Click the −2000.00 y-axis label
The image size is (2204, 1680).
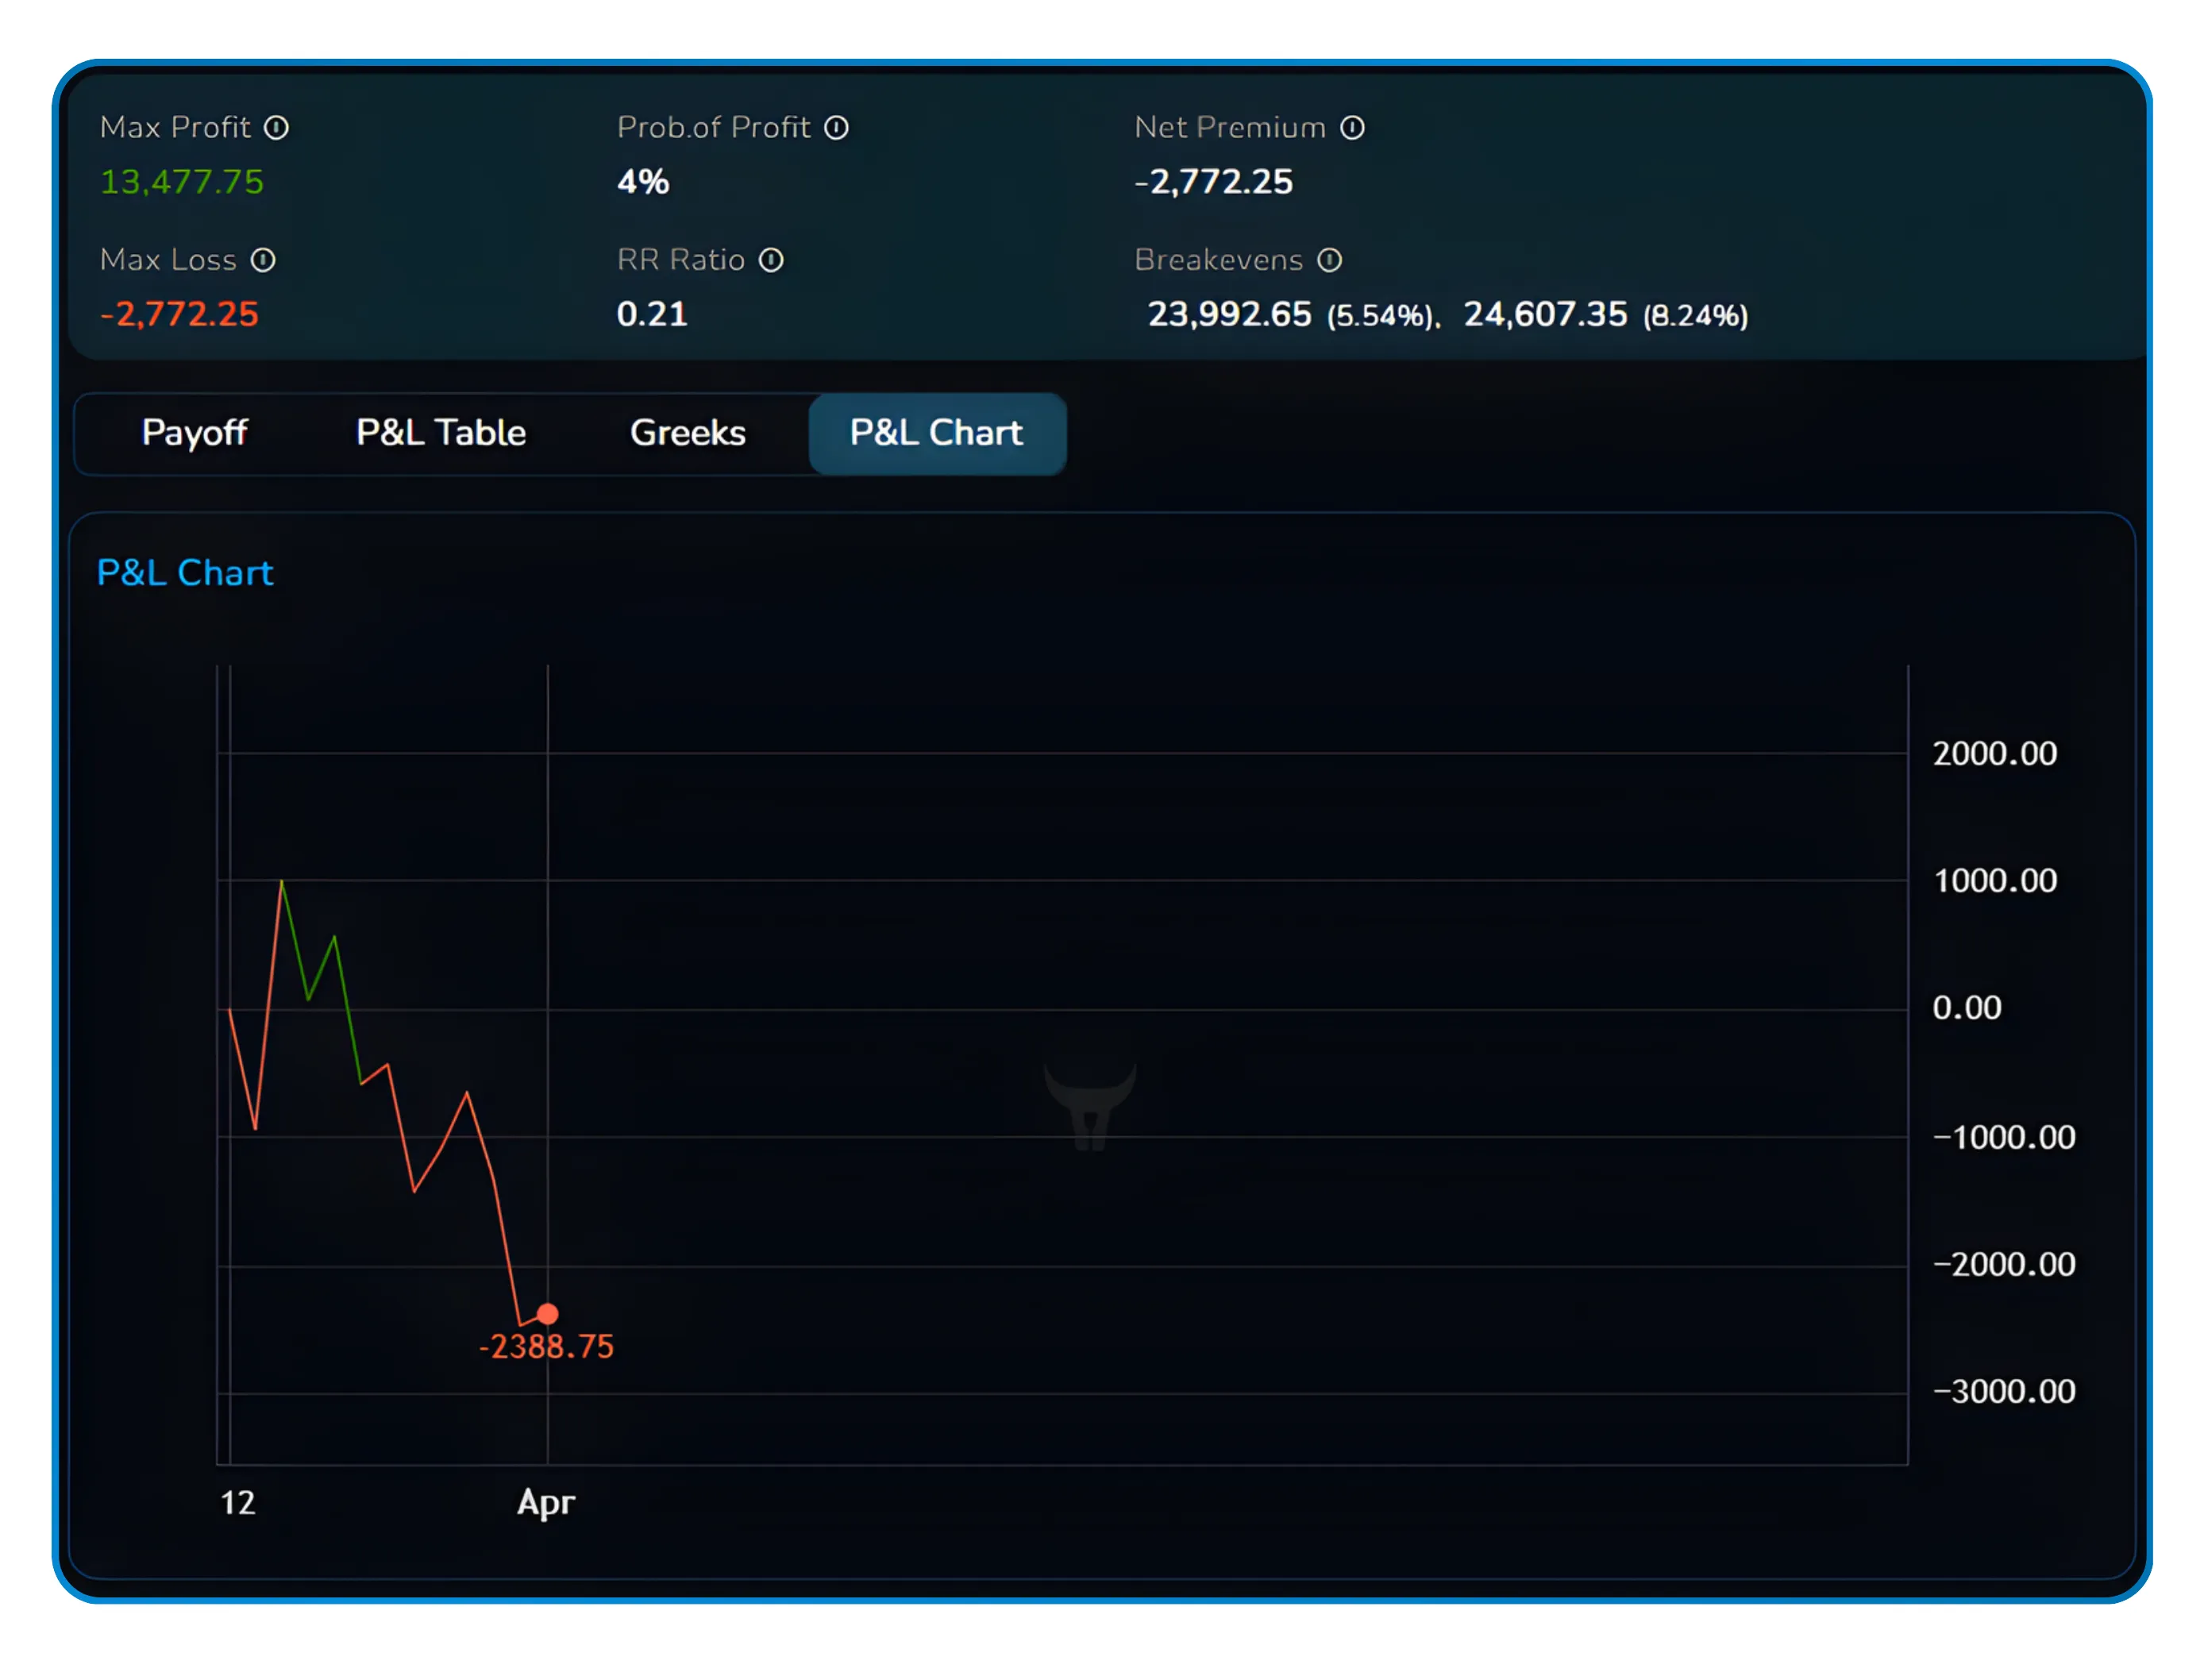coord(2003,1264)
